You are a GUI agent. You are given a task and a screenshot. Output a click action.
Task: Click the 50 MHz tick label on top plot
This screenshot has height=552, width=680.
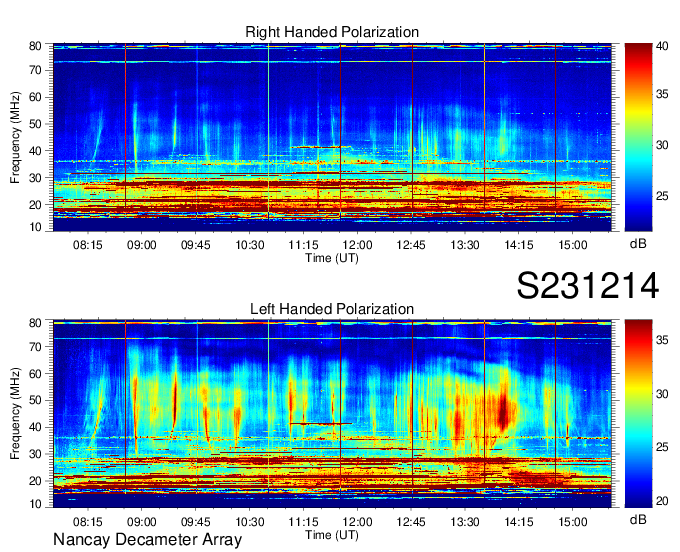coord(35,124)
